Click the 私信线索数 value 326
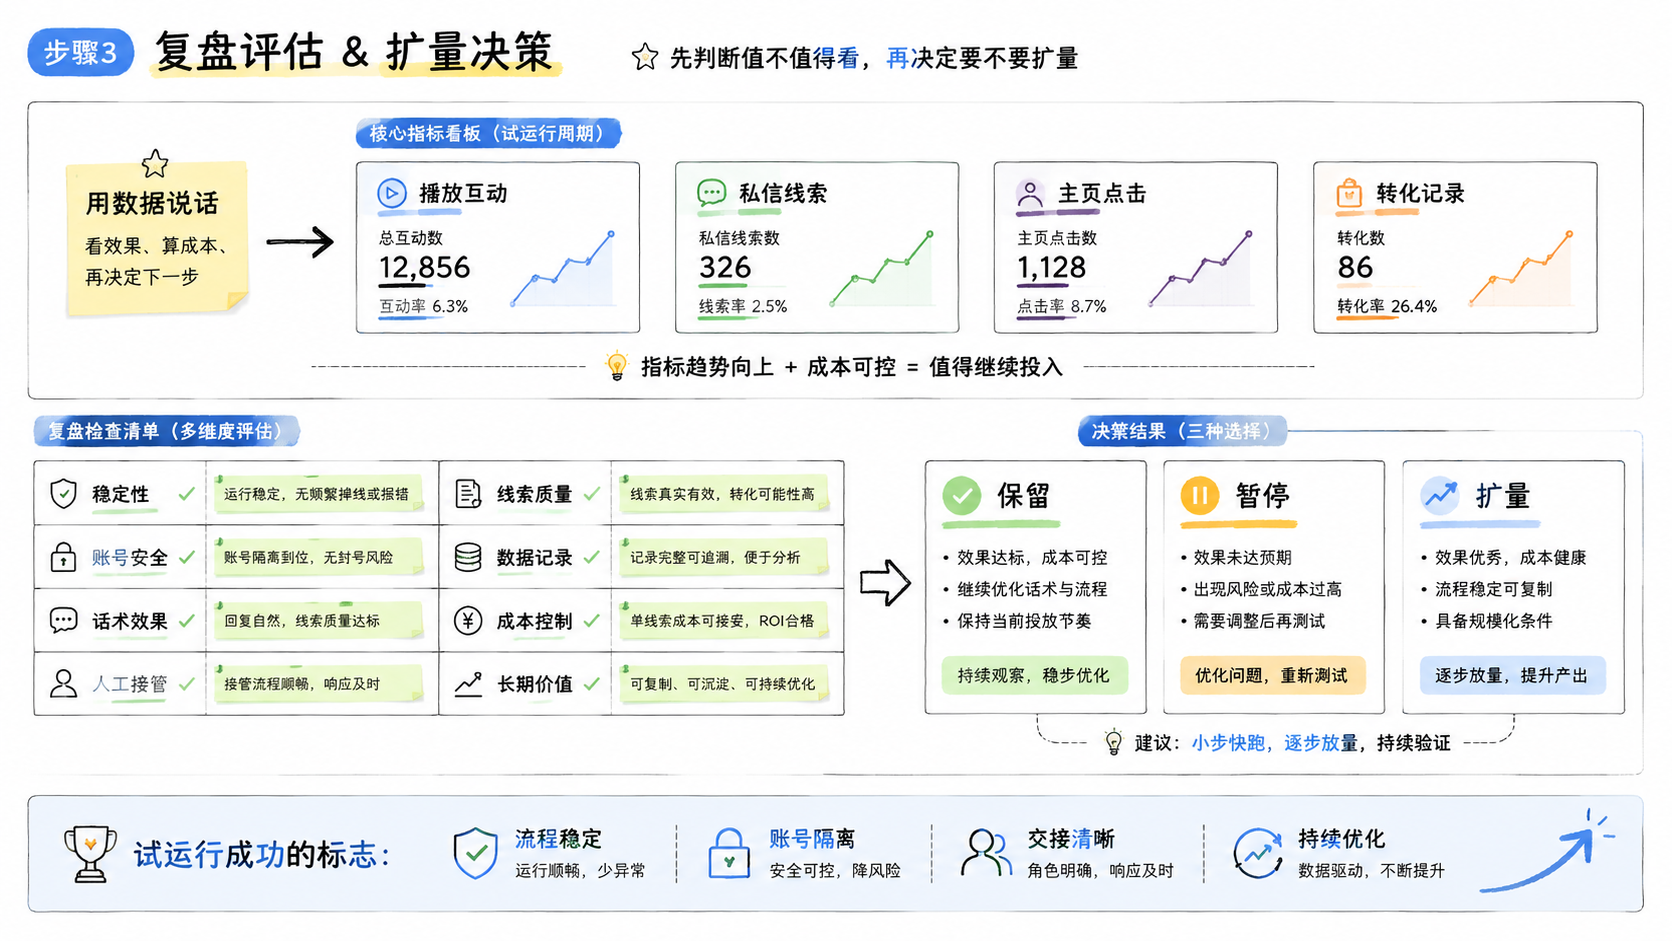The image size is (1672, 941). coord(725,267)
